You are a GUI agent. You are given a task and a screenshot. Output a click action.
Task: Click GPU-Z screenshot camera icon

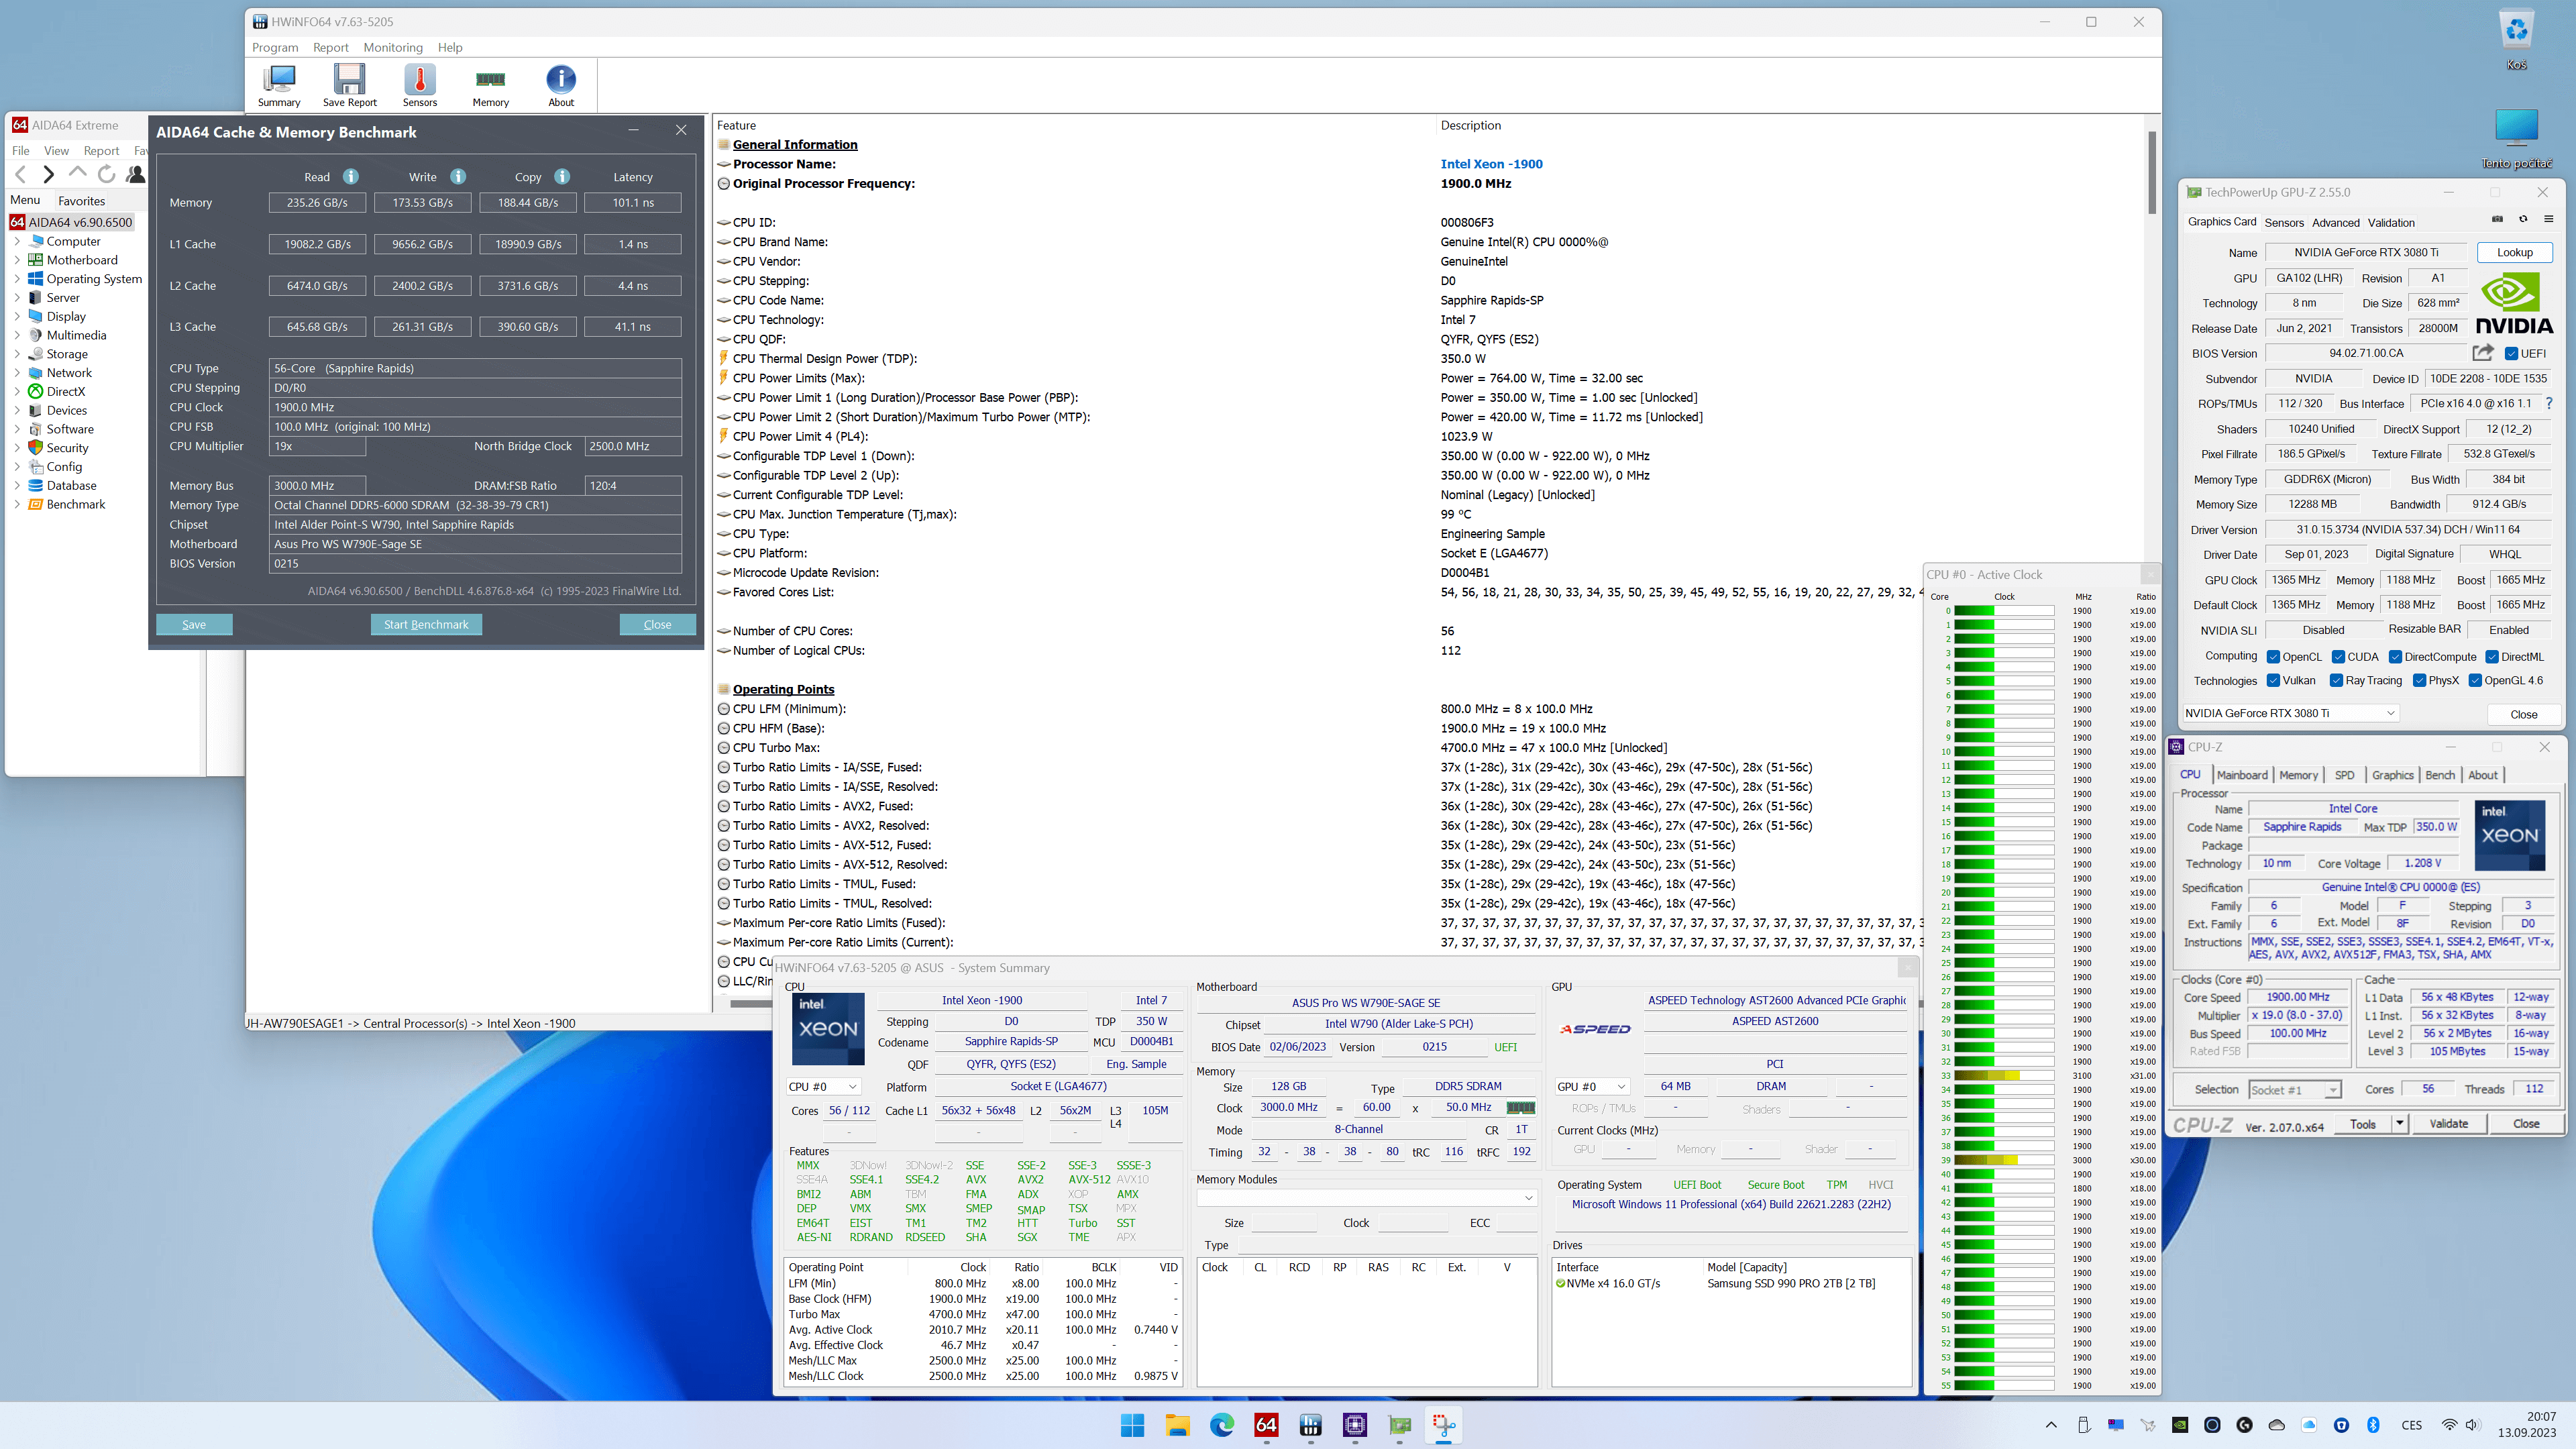pos(2497,219)
